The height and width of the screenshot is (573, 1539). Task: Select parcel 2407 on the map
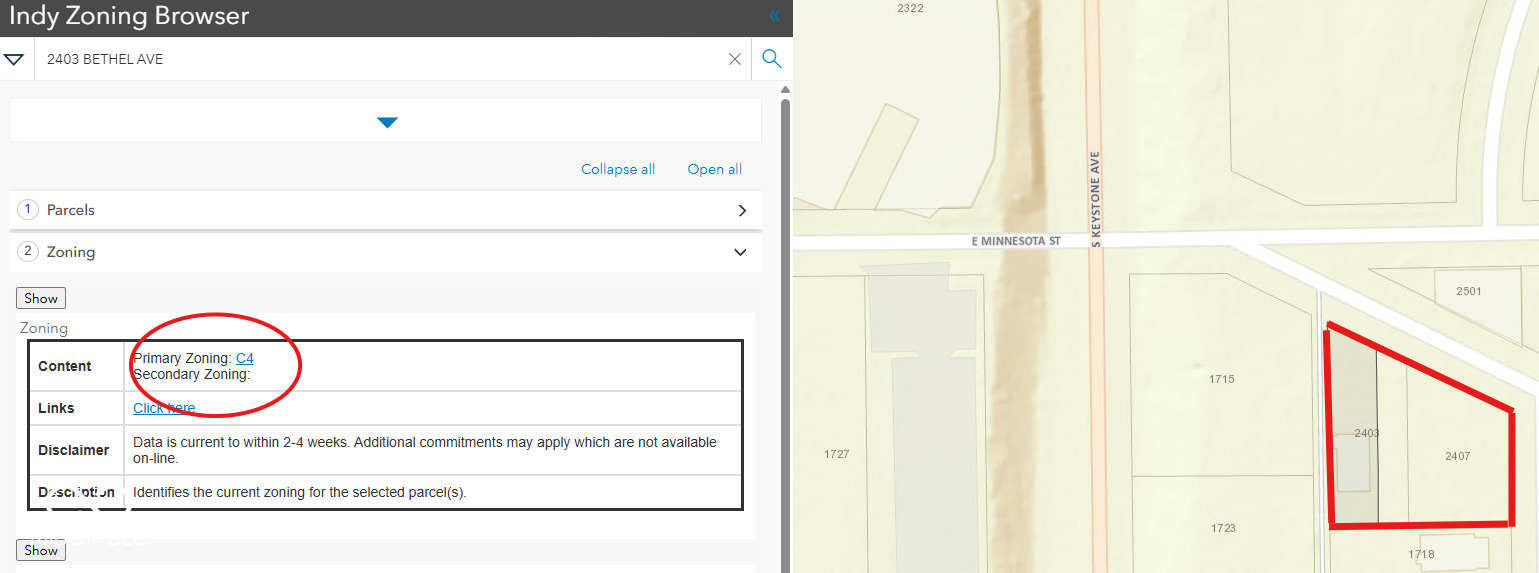(1457, 455)
